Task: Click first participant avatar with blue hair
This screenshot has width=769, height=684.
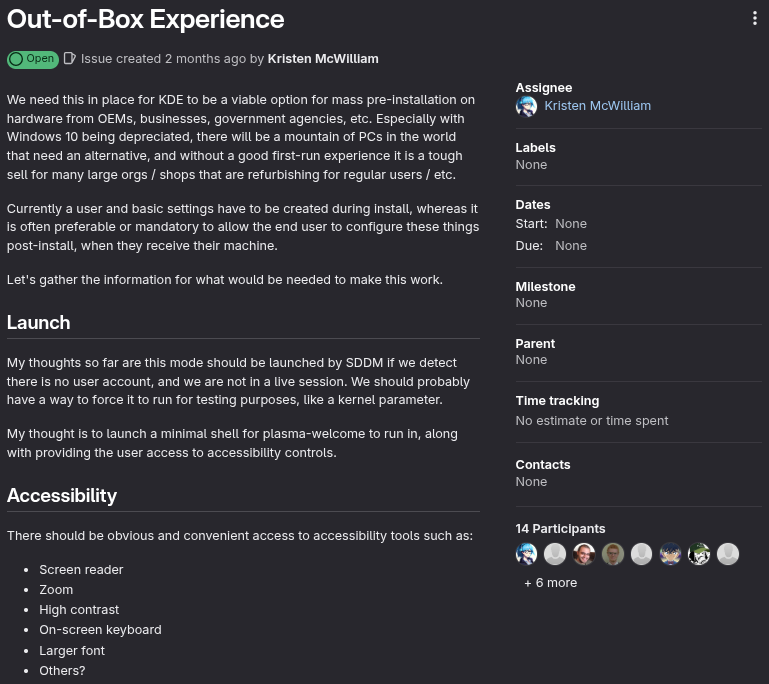Action: [526, 554]
